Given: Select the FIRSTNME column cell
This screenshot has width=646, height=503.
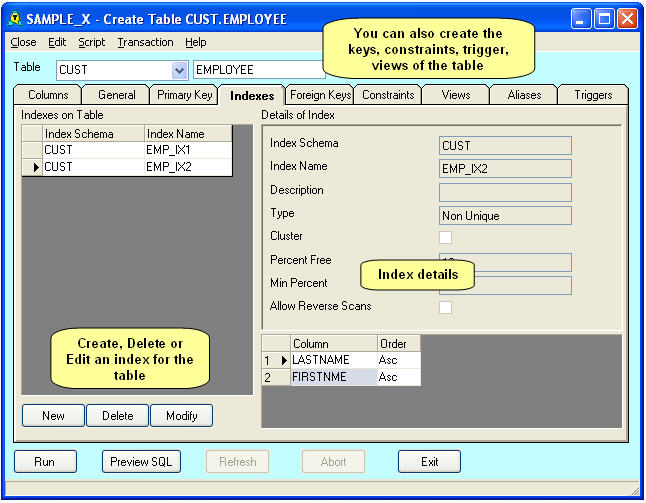Looking at the screenshot, I should point(334,377).
